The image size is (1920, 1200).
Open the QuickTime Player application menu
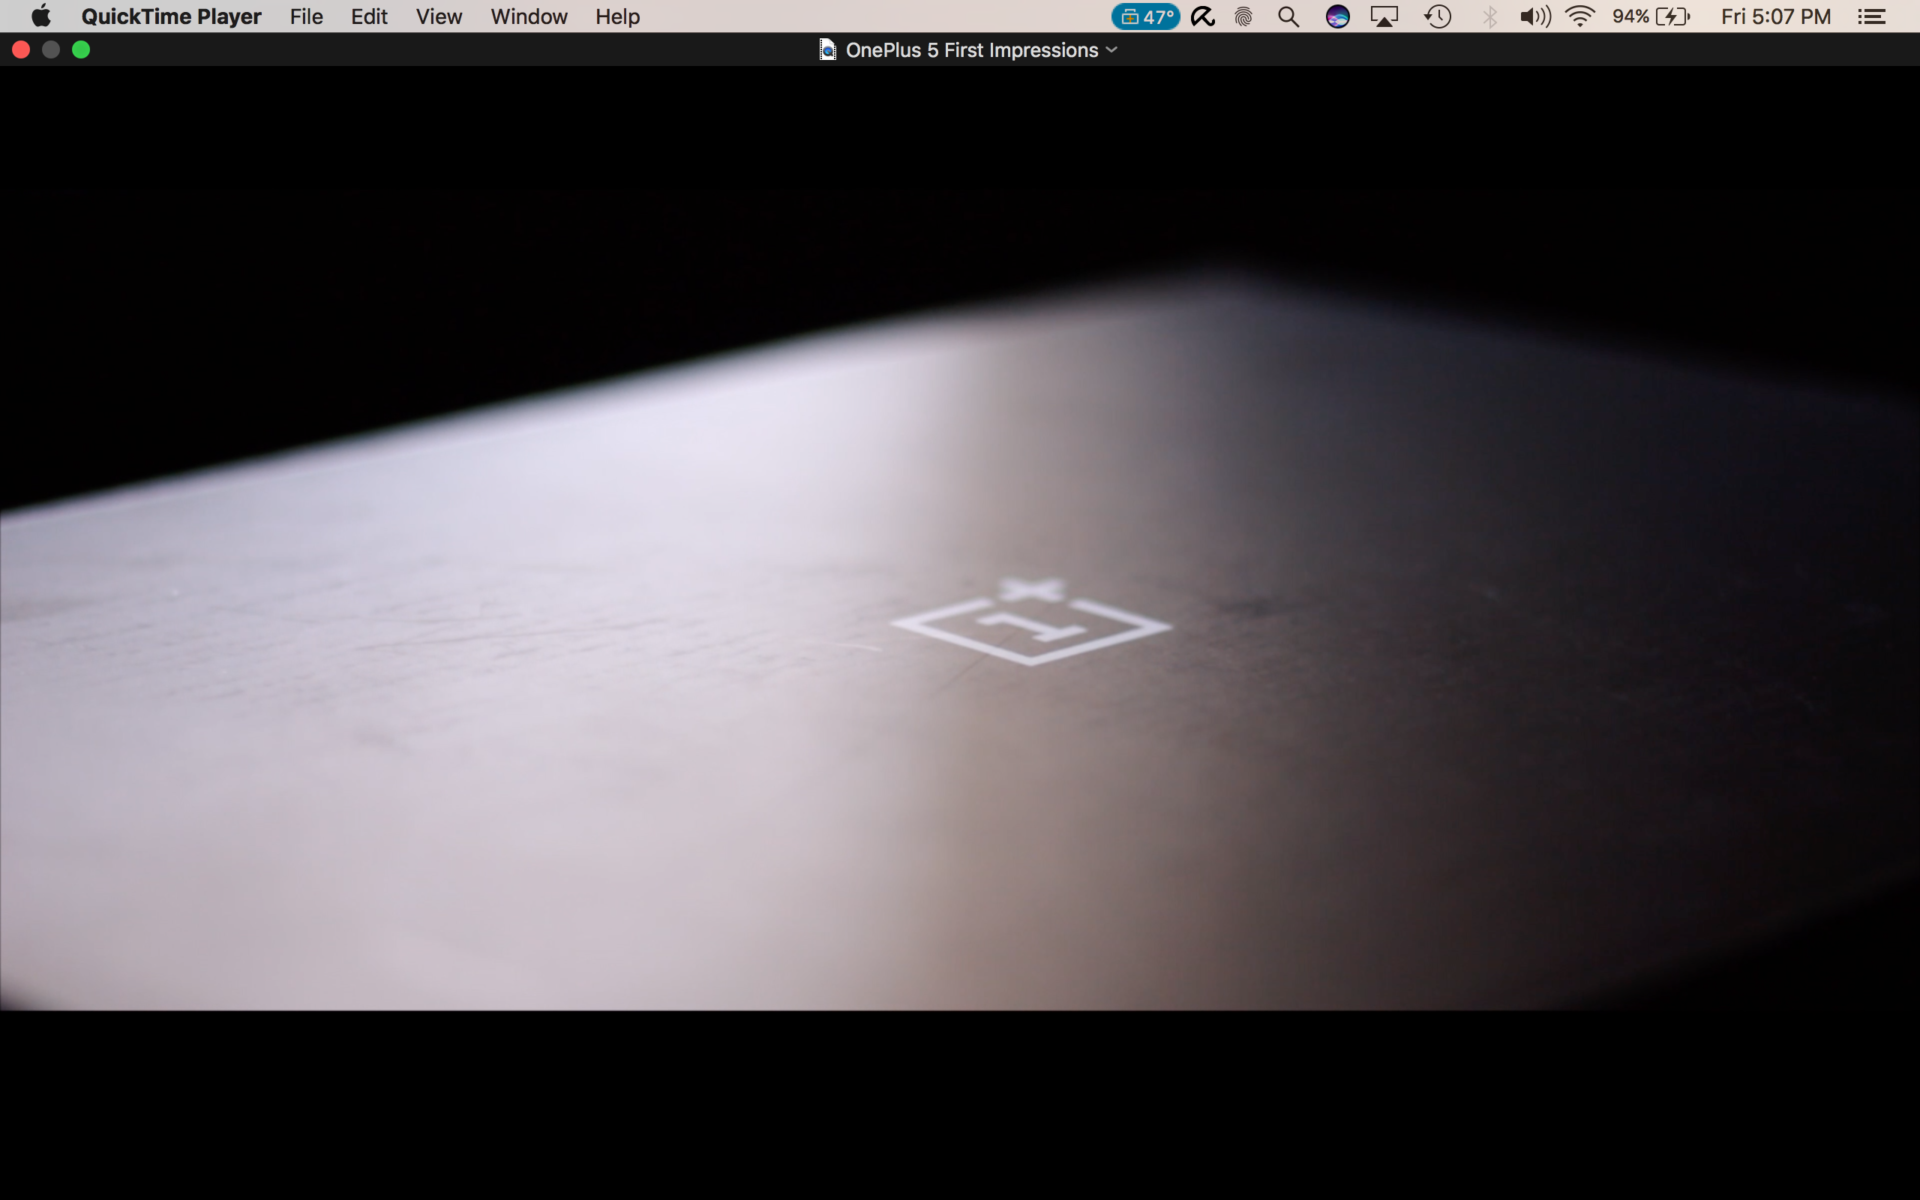click(171, 16)
